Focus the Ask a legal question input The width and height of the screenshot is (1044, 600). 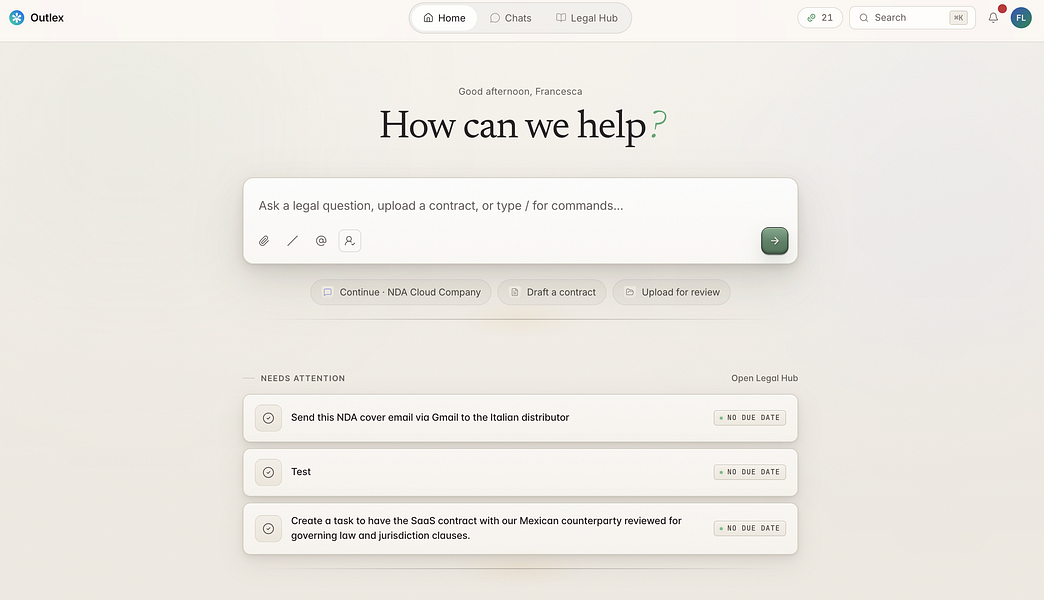tap(520, 206)
